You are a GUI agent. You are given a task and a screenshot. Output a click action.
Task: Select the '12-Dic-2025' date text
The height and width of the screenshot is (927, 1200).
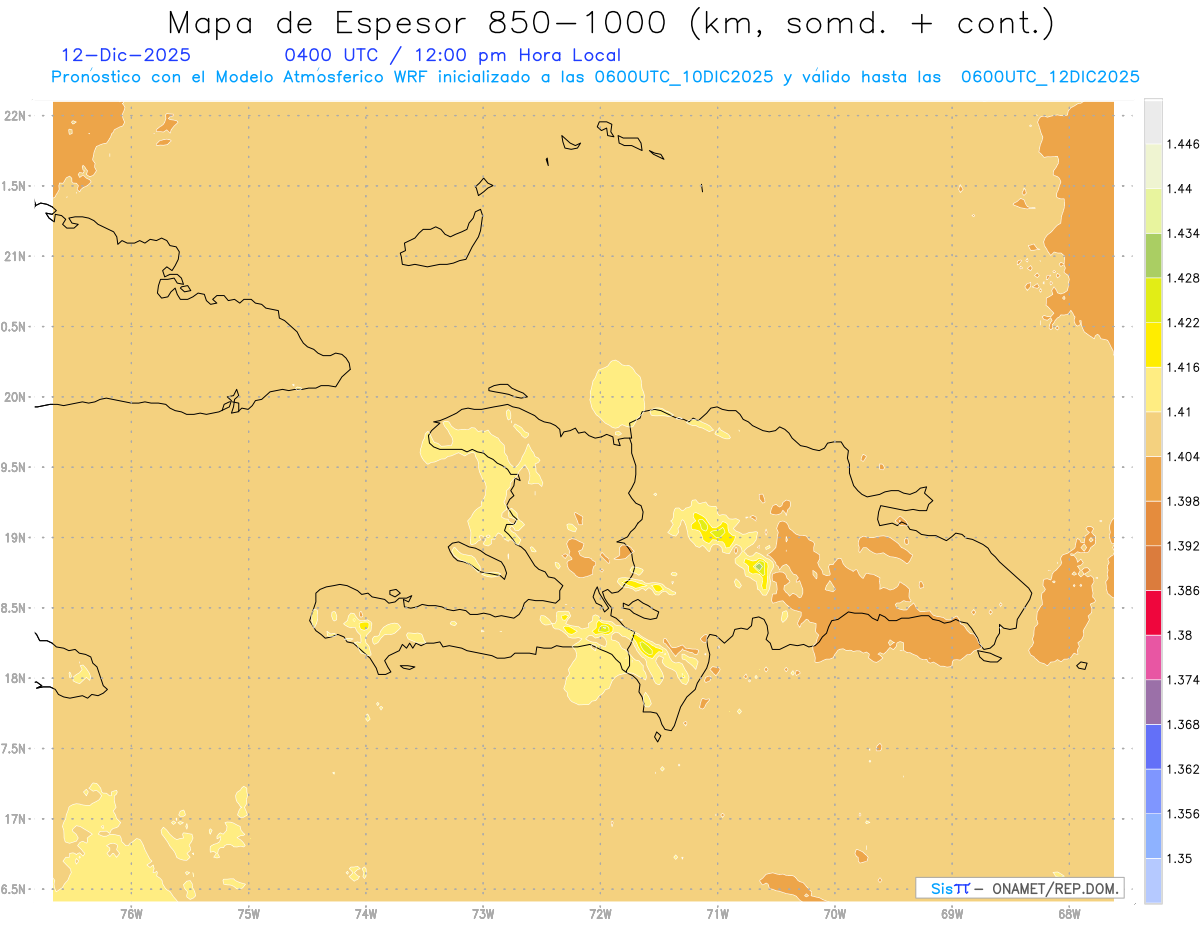point(126,56)
